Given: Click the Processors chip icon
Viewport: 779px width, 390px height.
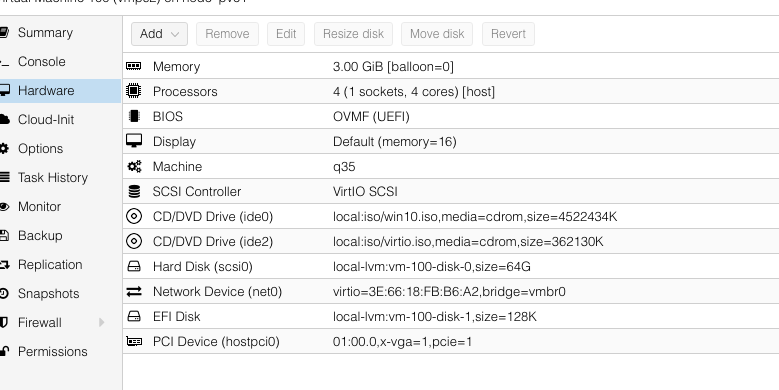Looking at the screenshot, I should 134,91.
